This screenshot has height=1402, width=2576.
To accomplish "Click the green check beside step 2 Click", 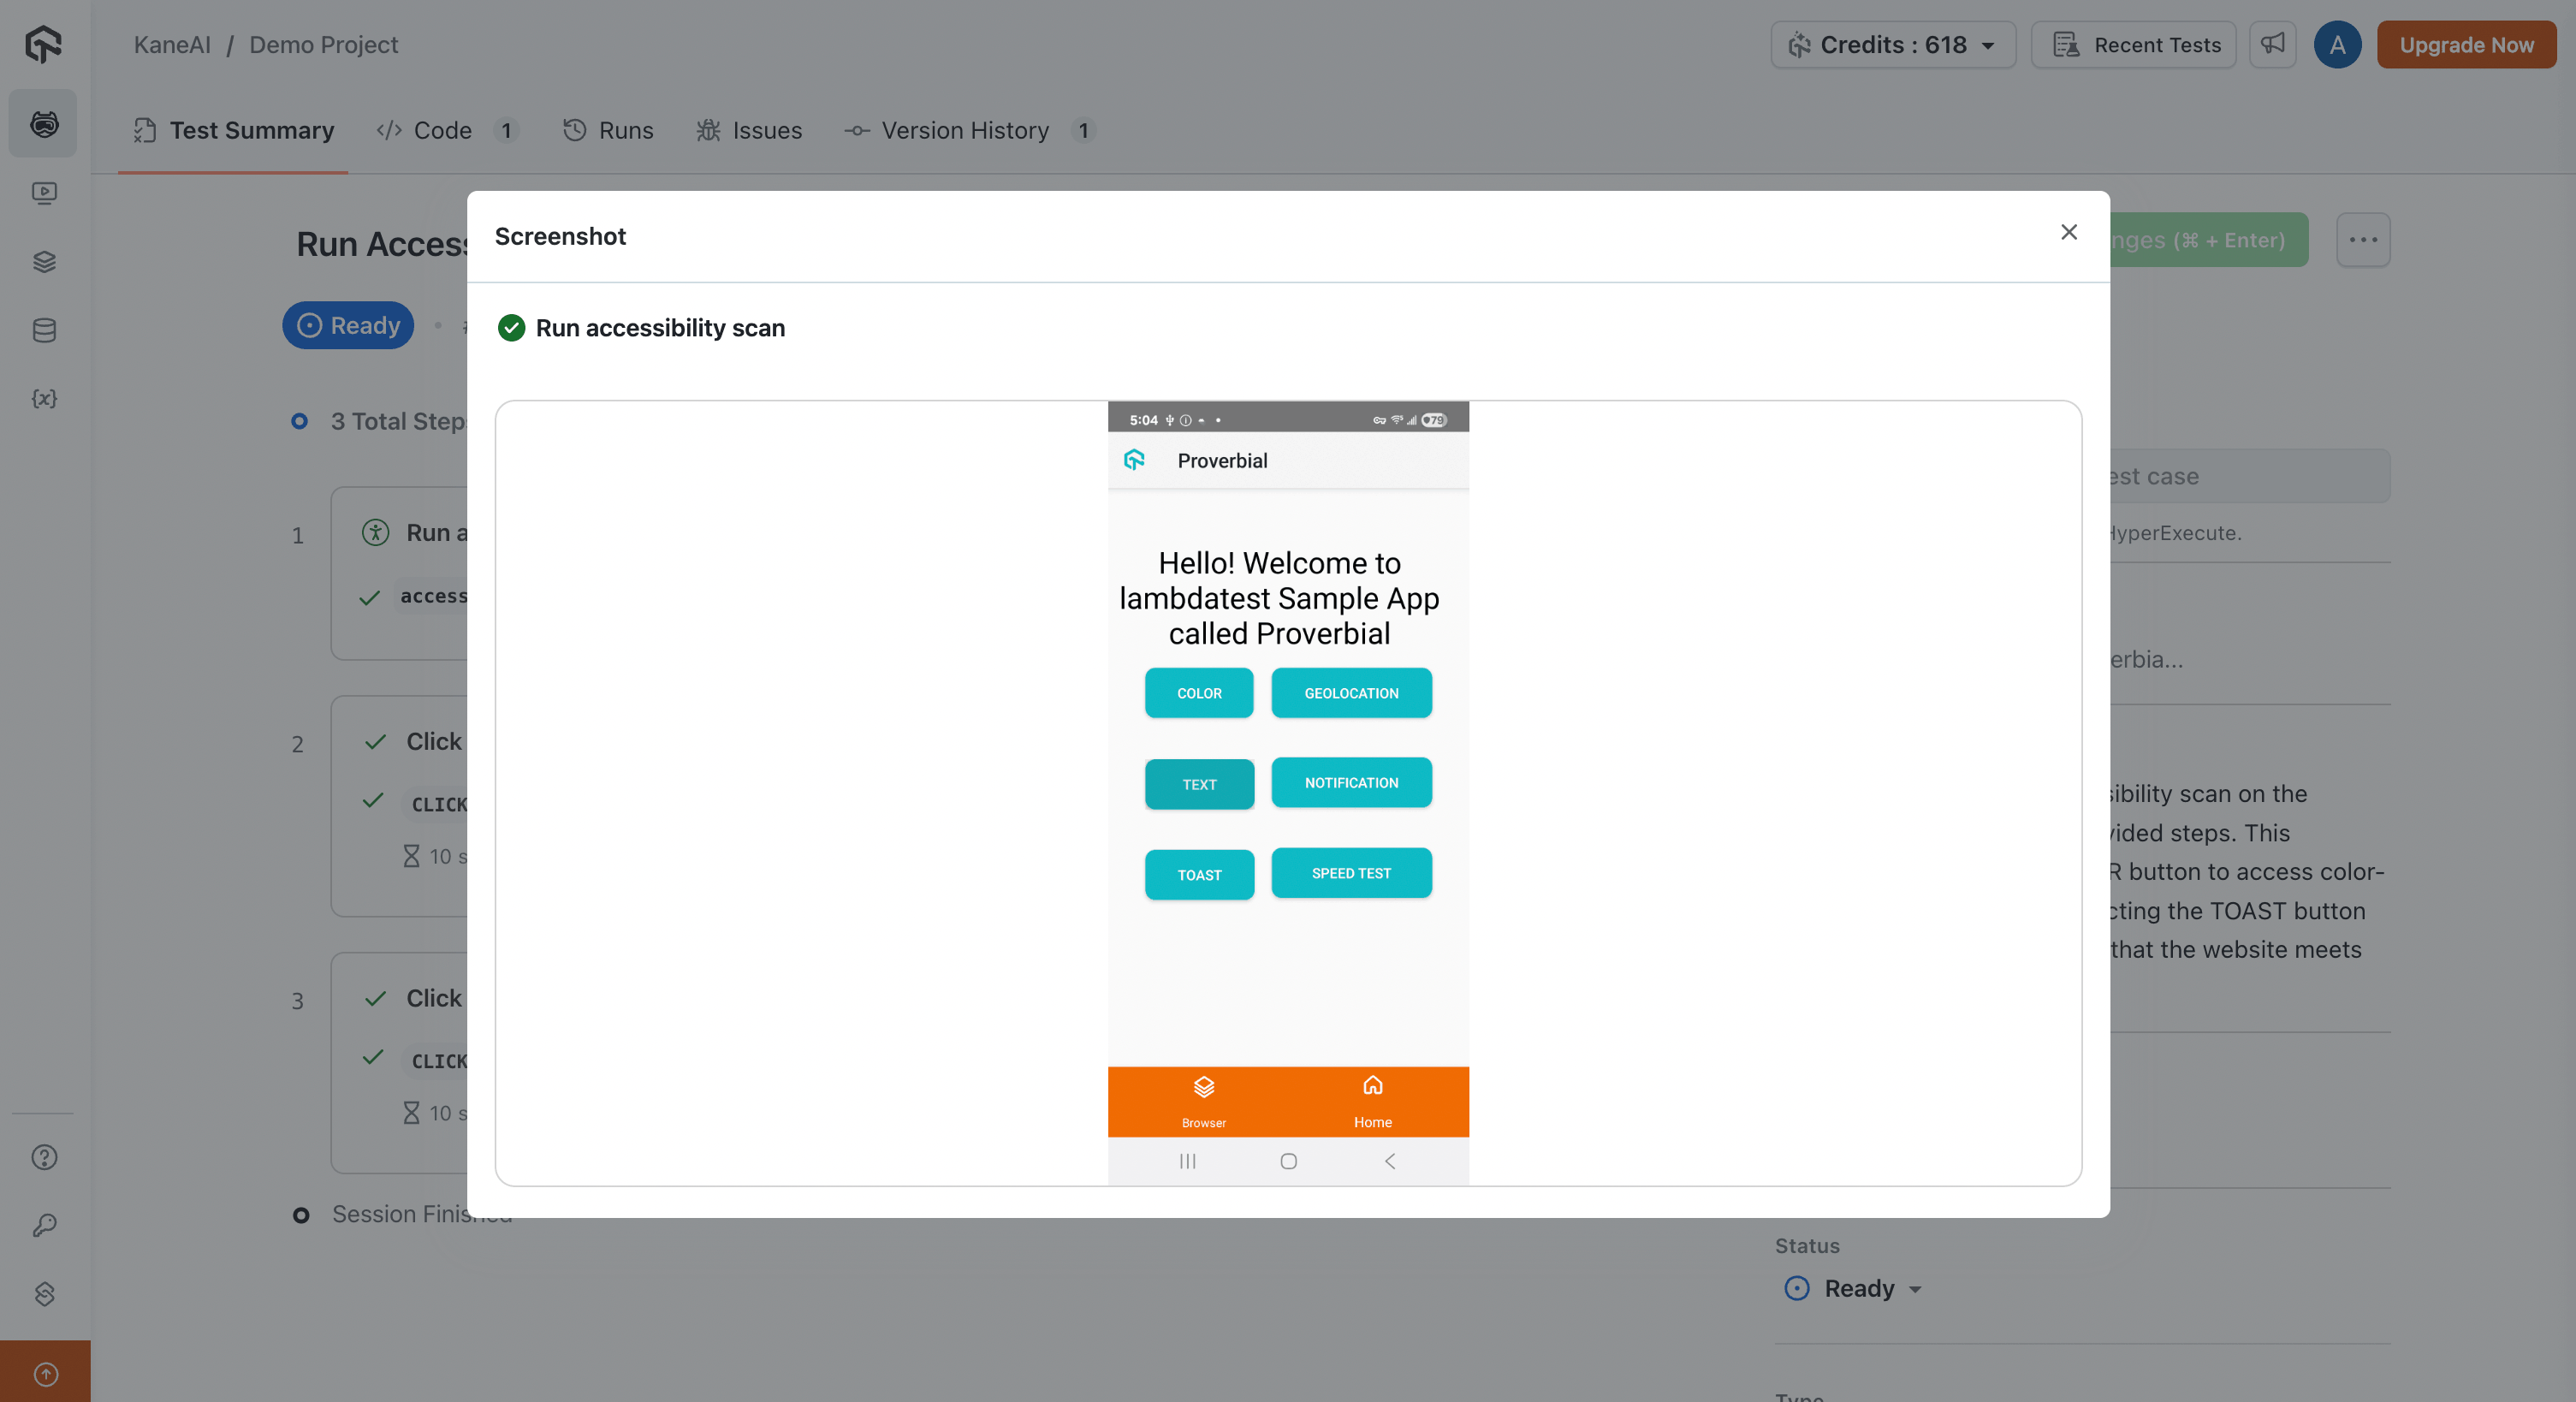I will point(375,743).
